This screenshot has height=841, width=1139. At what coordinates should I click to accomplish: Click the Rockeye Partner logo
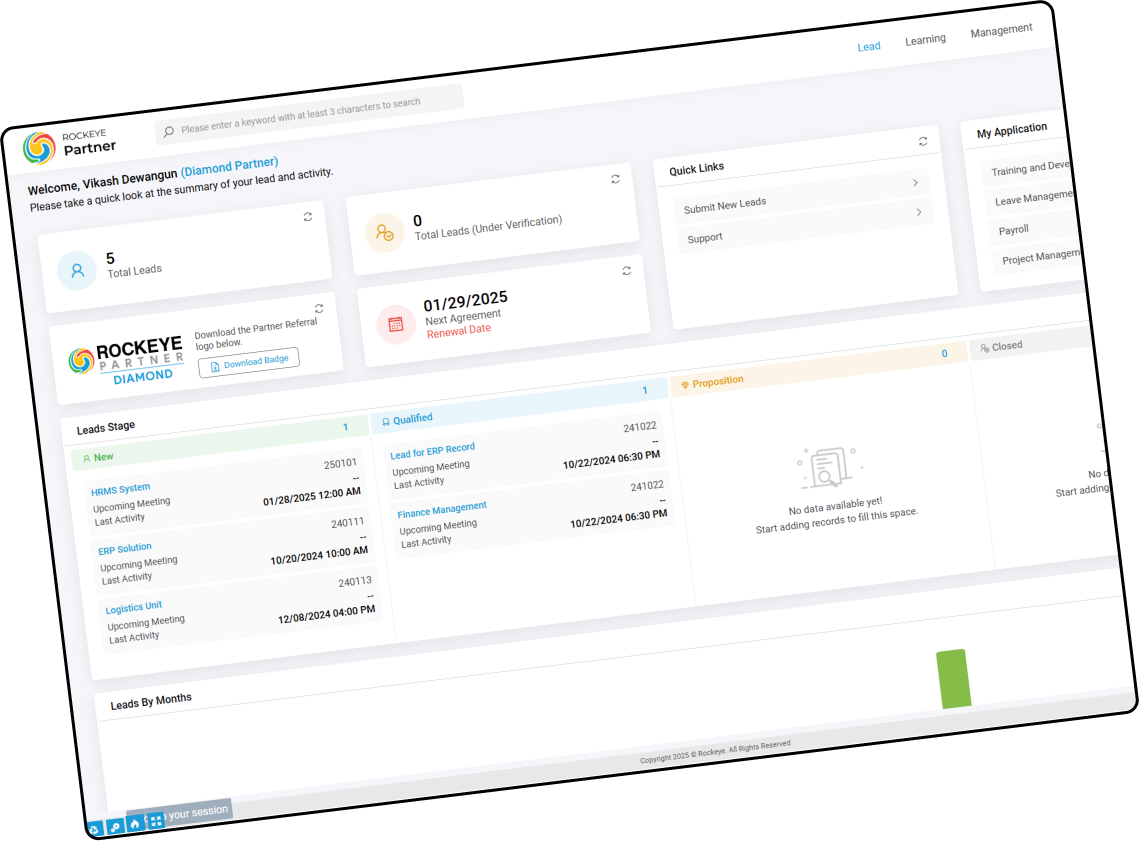coord(68,145)
